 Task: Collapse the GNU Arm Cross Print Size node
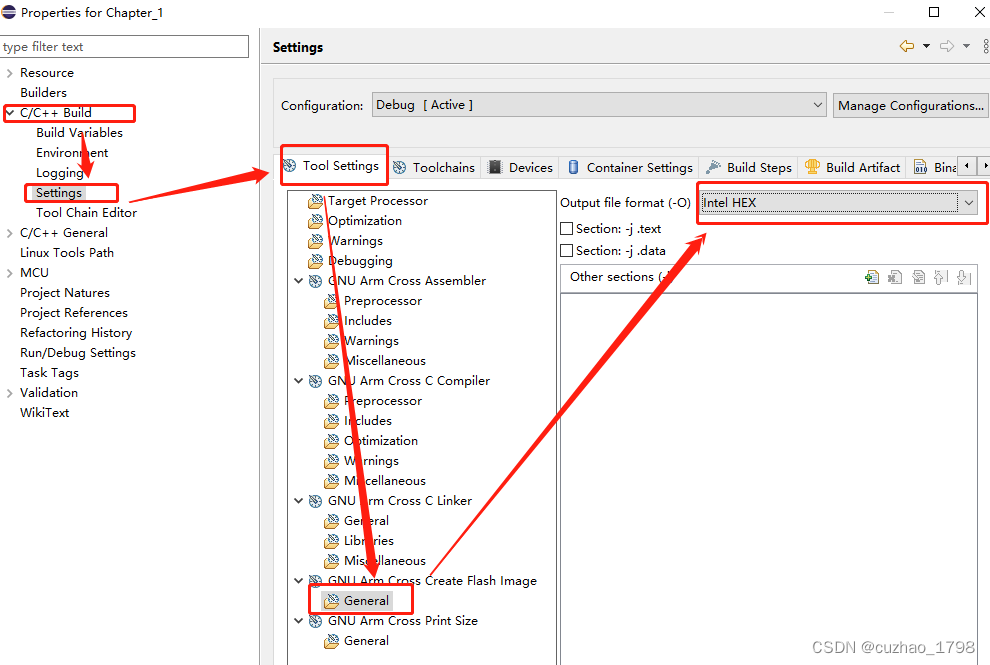[299, 620]
